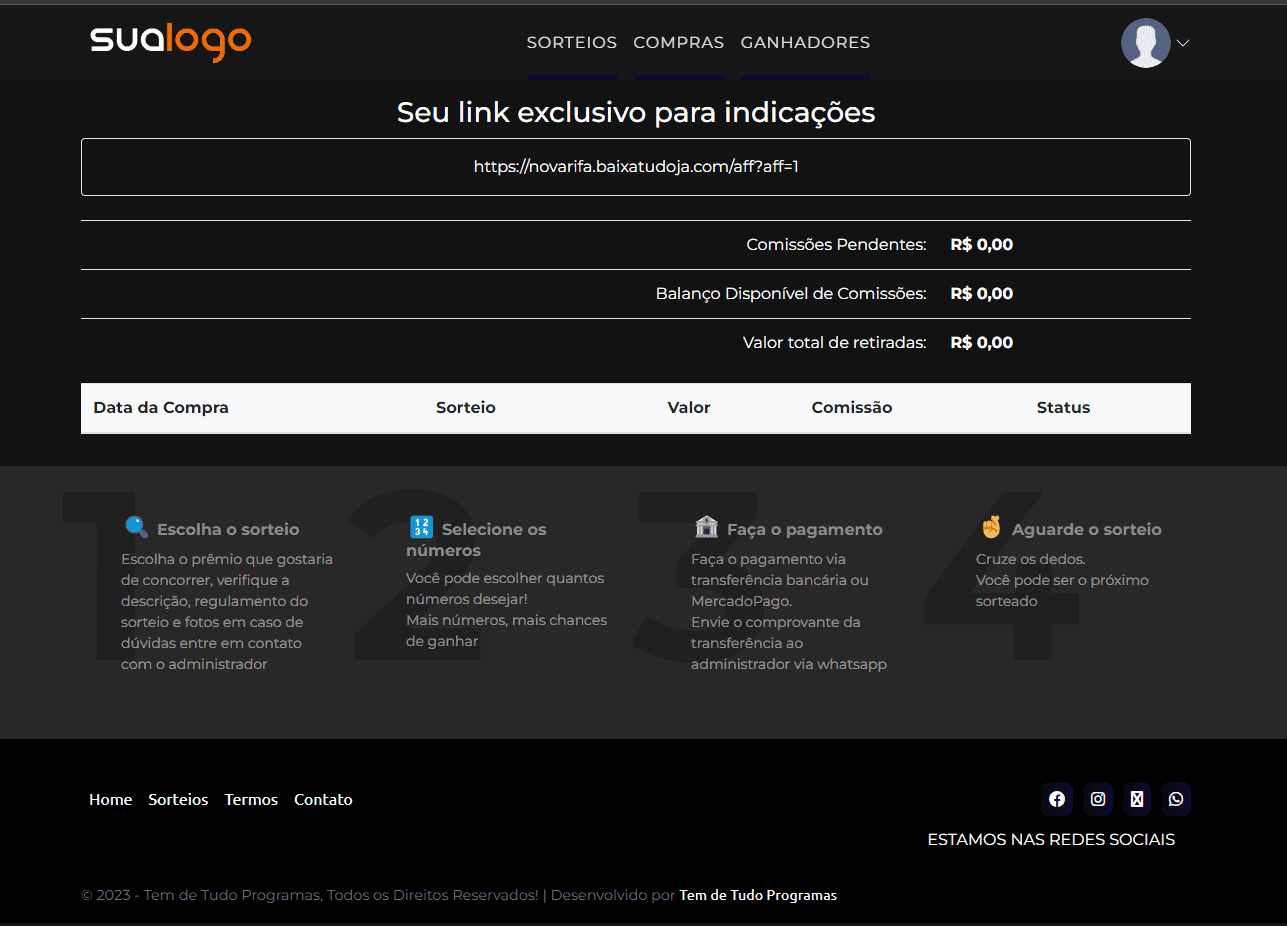Click the broken-image icon between Instagram and WhatsApp
The width and height of the screenshot is (1287, 926).
(1137, 799)
